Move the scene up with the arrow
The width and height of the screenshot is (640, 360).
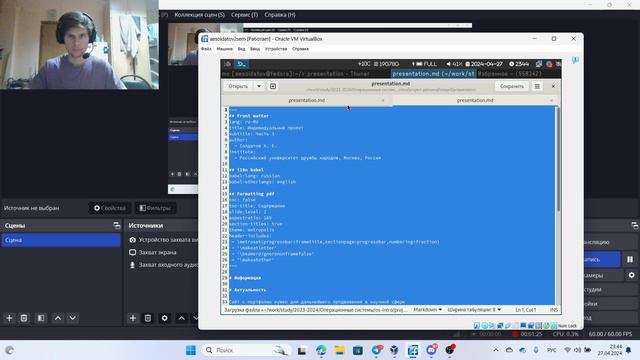pyautogui.click(x=58, y=318)
